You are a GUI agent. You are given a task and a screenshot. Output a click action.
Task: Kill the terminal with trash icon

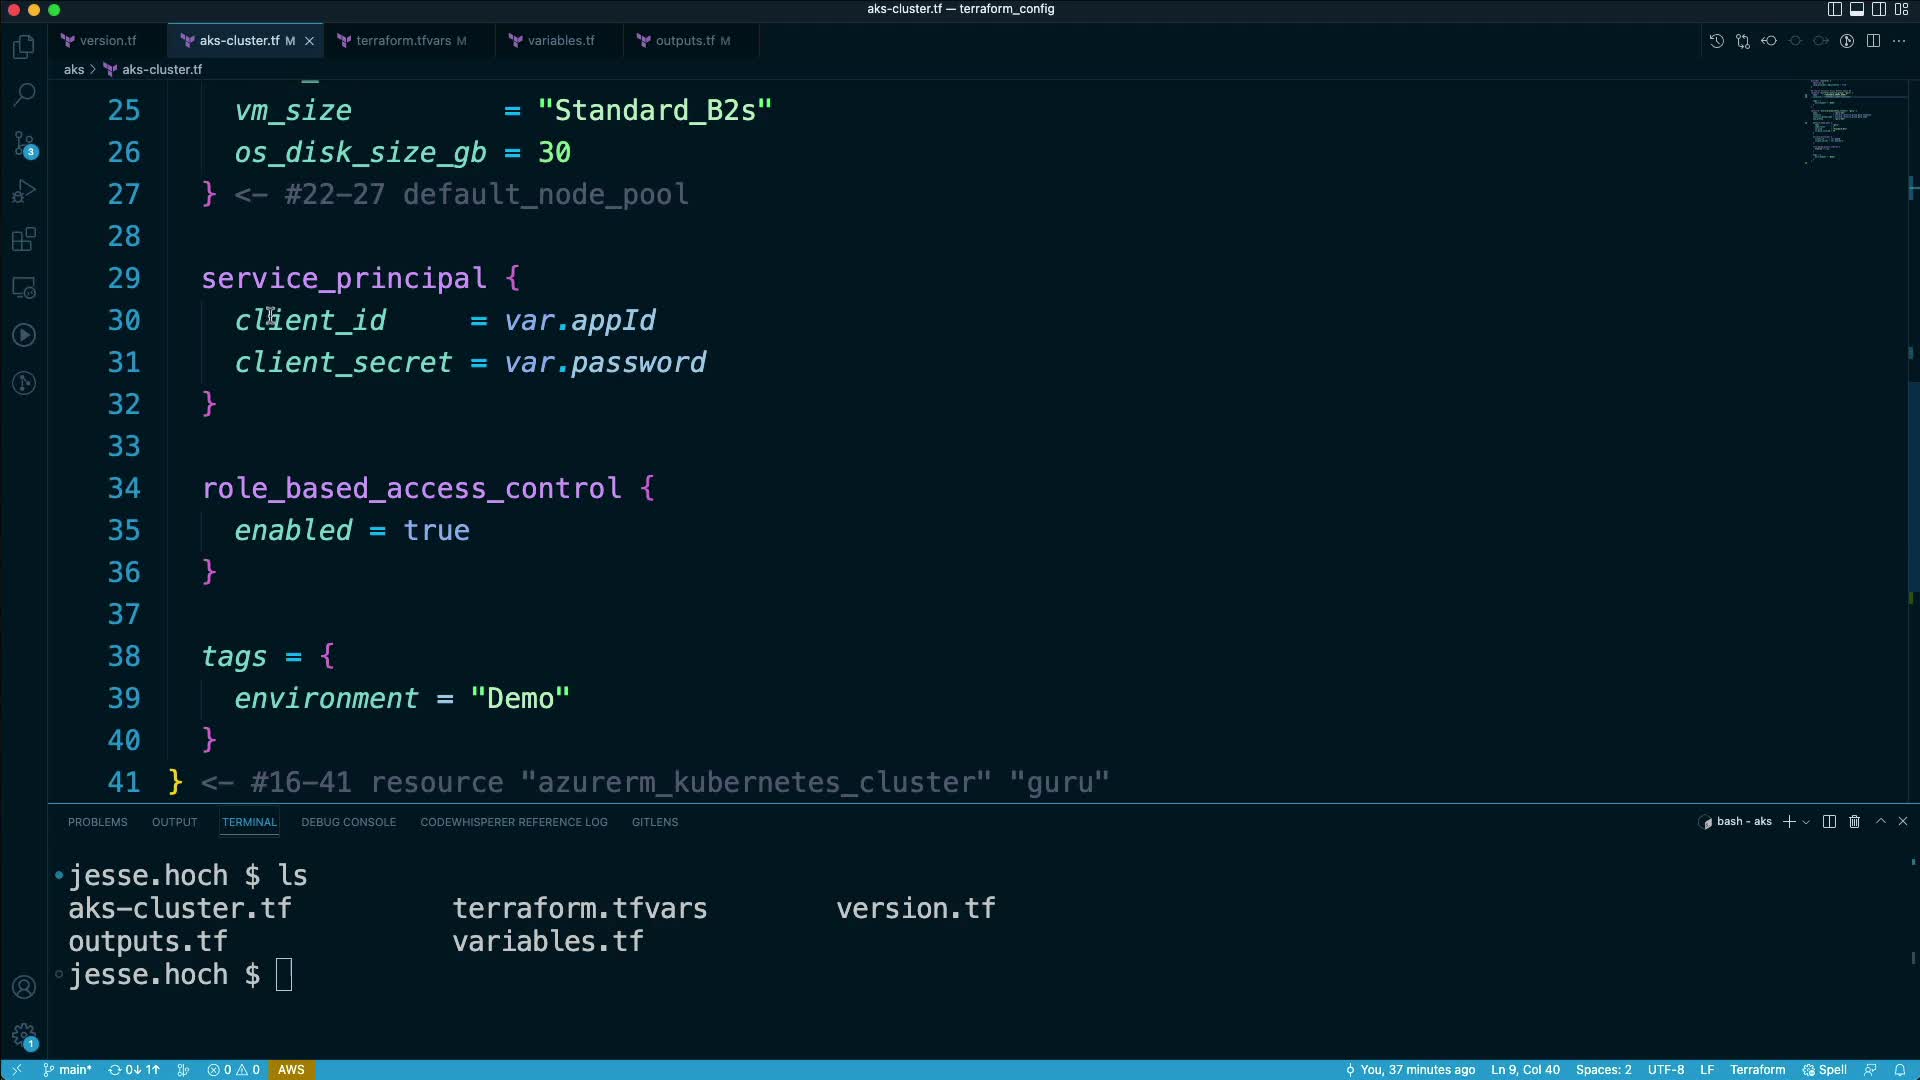(x=1854, y=822)
